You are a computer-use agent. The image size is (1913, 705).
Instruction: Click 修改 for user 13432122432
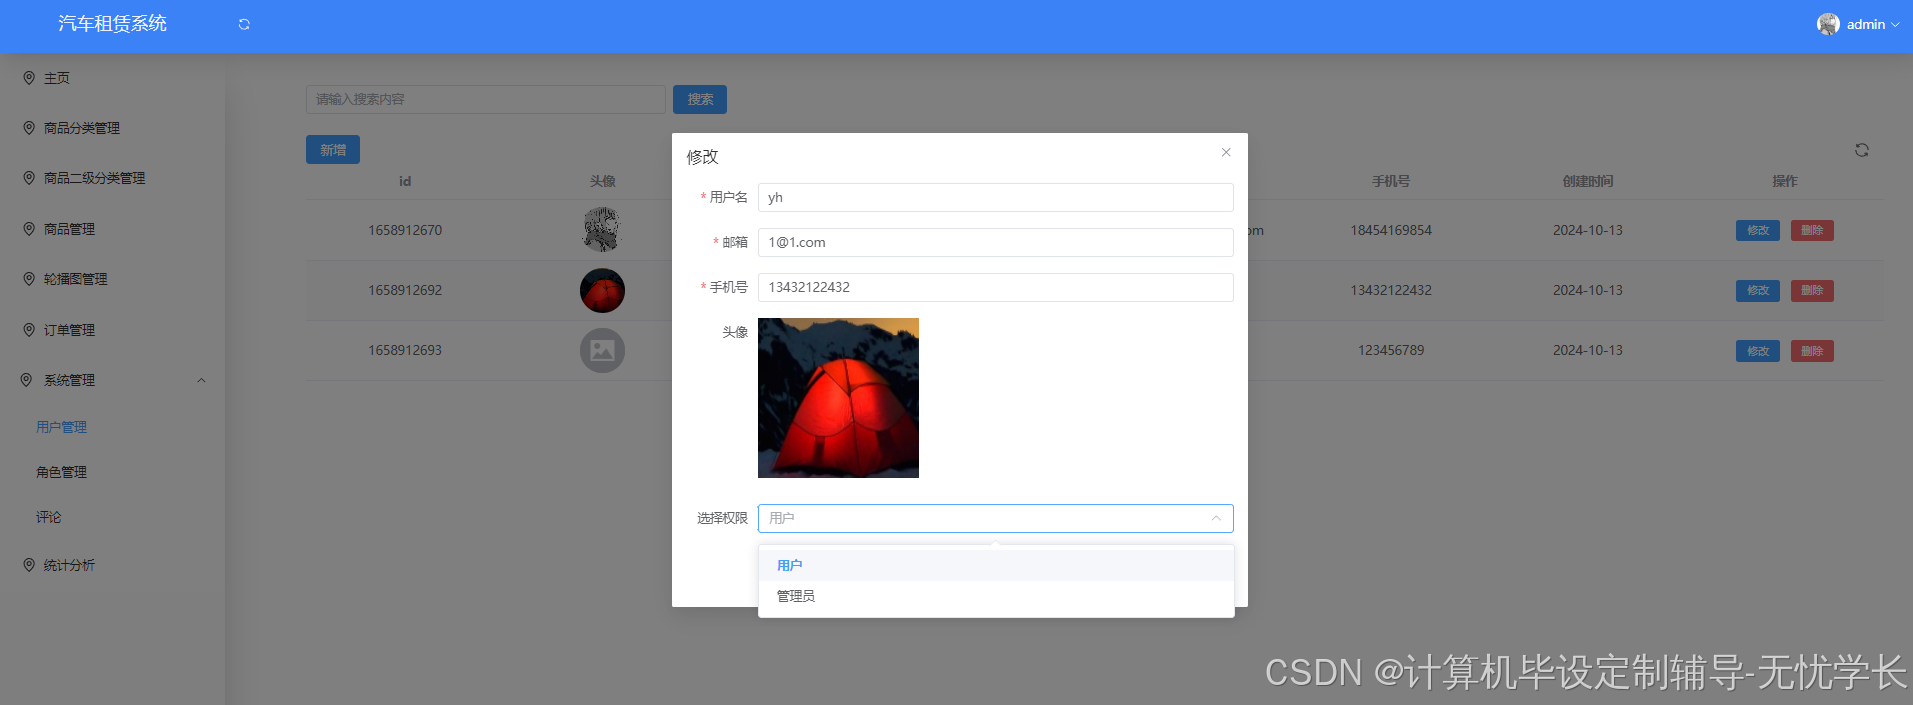(1758, 290)
